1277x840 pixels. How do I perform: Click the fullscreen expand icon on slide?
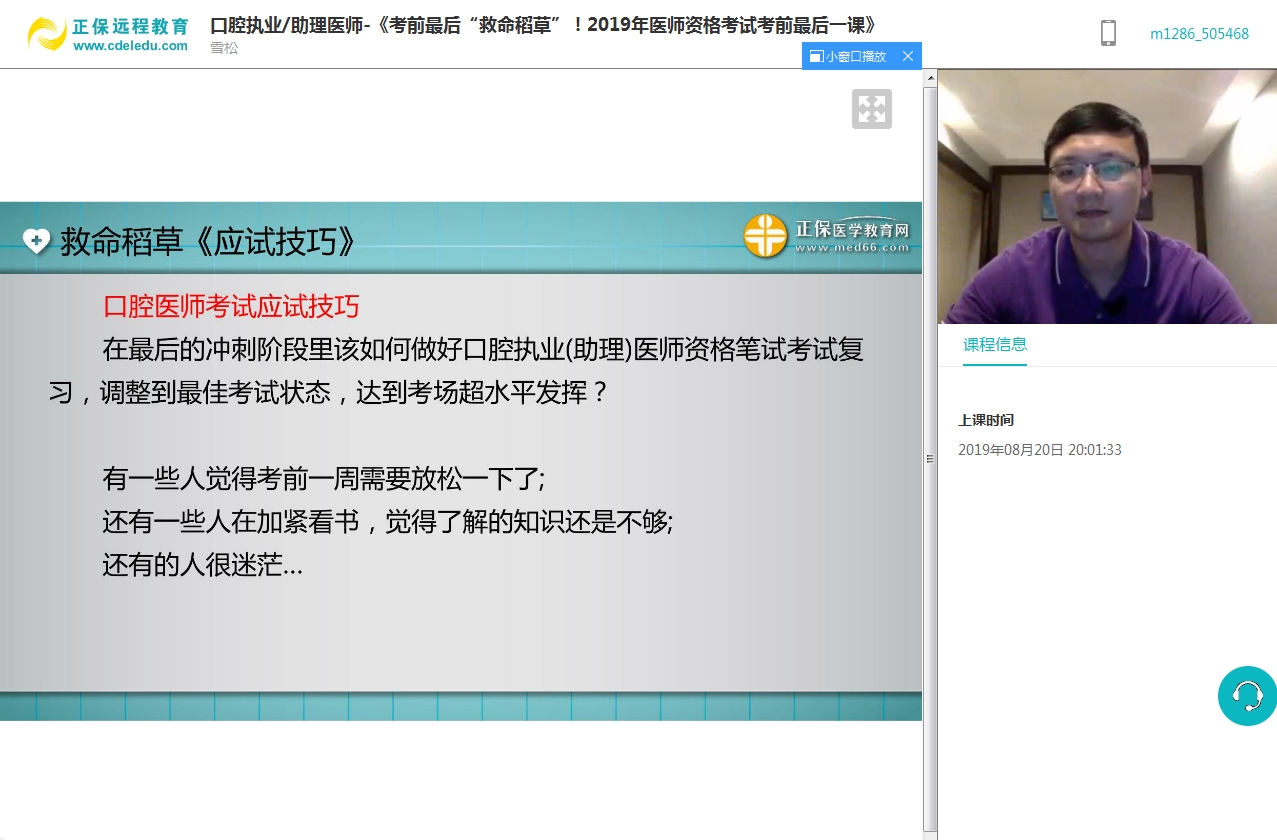point(871,109)
